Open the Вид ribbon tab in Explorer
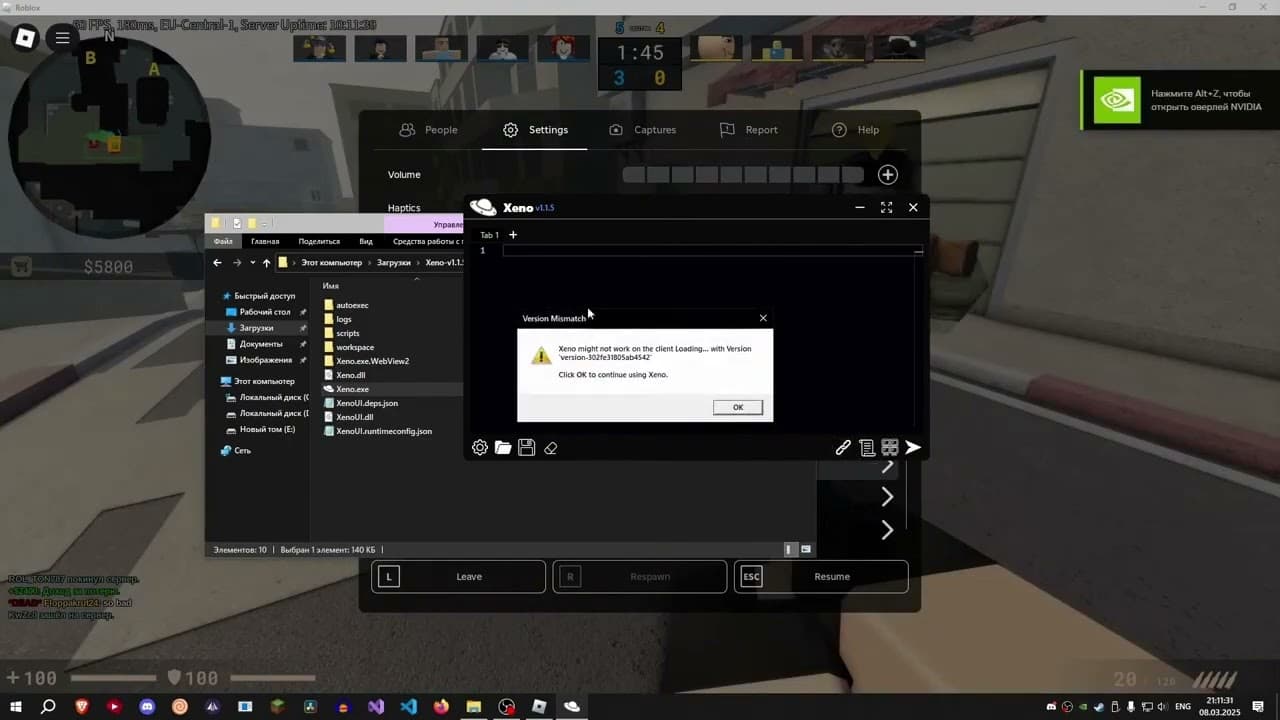This screenshot has height=720, width=1280. [366, 241]
